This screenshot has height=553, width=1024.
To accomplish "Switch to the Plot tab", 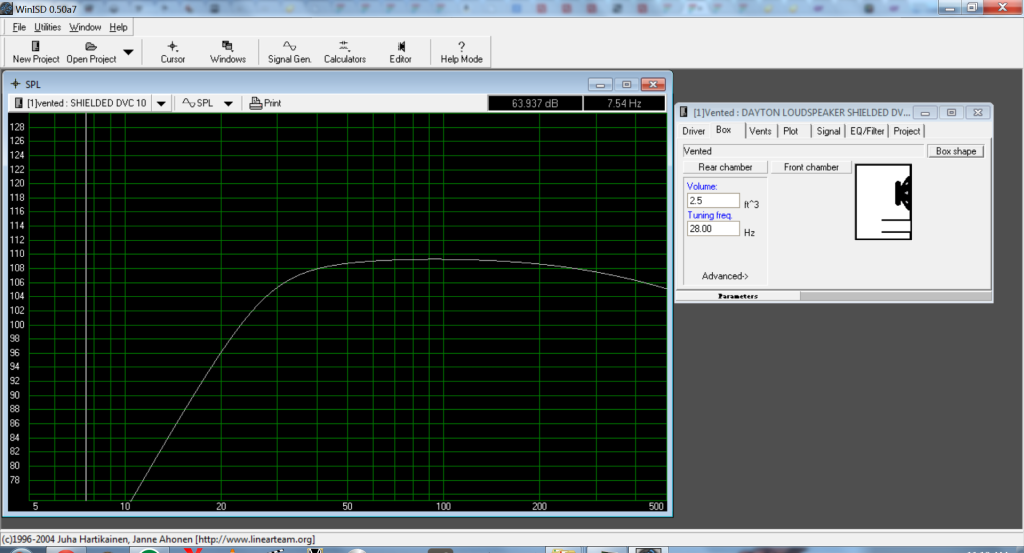I will (791, 131).
